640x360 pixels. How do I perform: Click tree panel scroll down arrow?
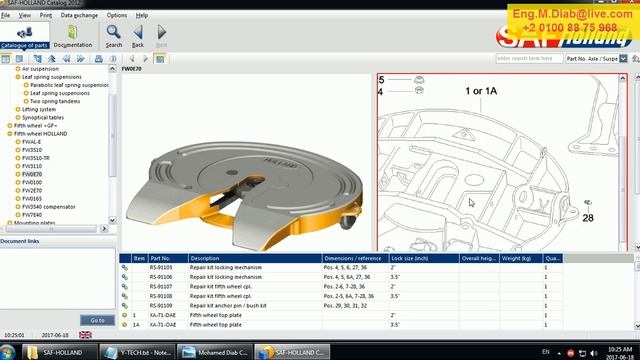113,220
